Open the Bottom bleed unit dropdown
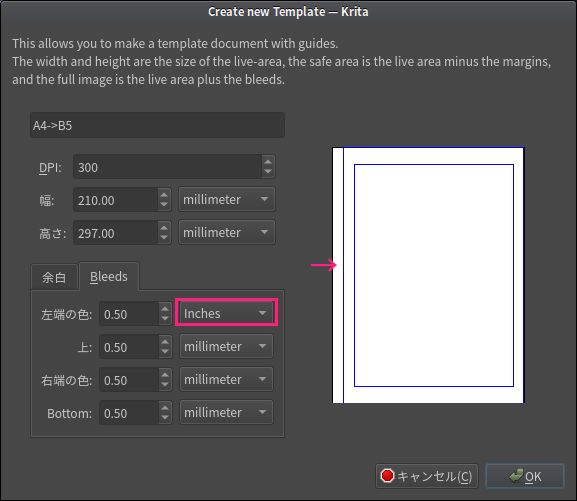Image resolution: width=577 pixels, height=501 pixels. 226,412
